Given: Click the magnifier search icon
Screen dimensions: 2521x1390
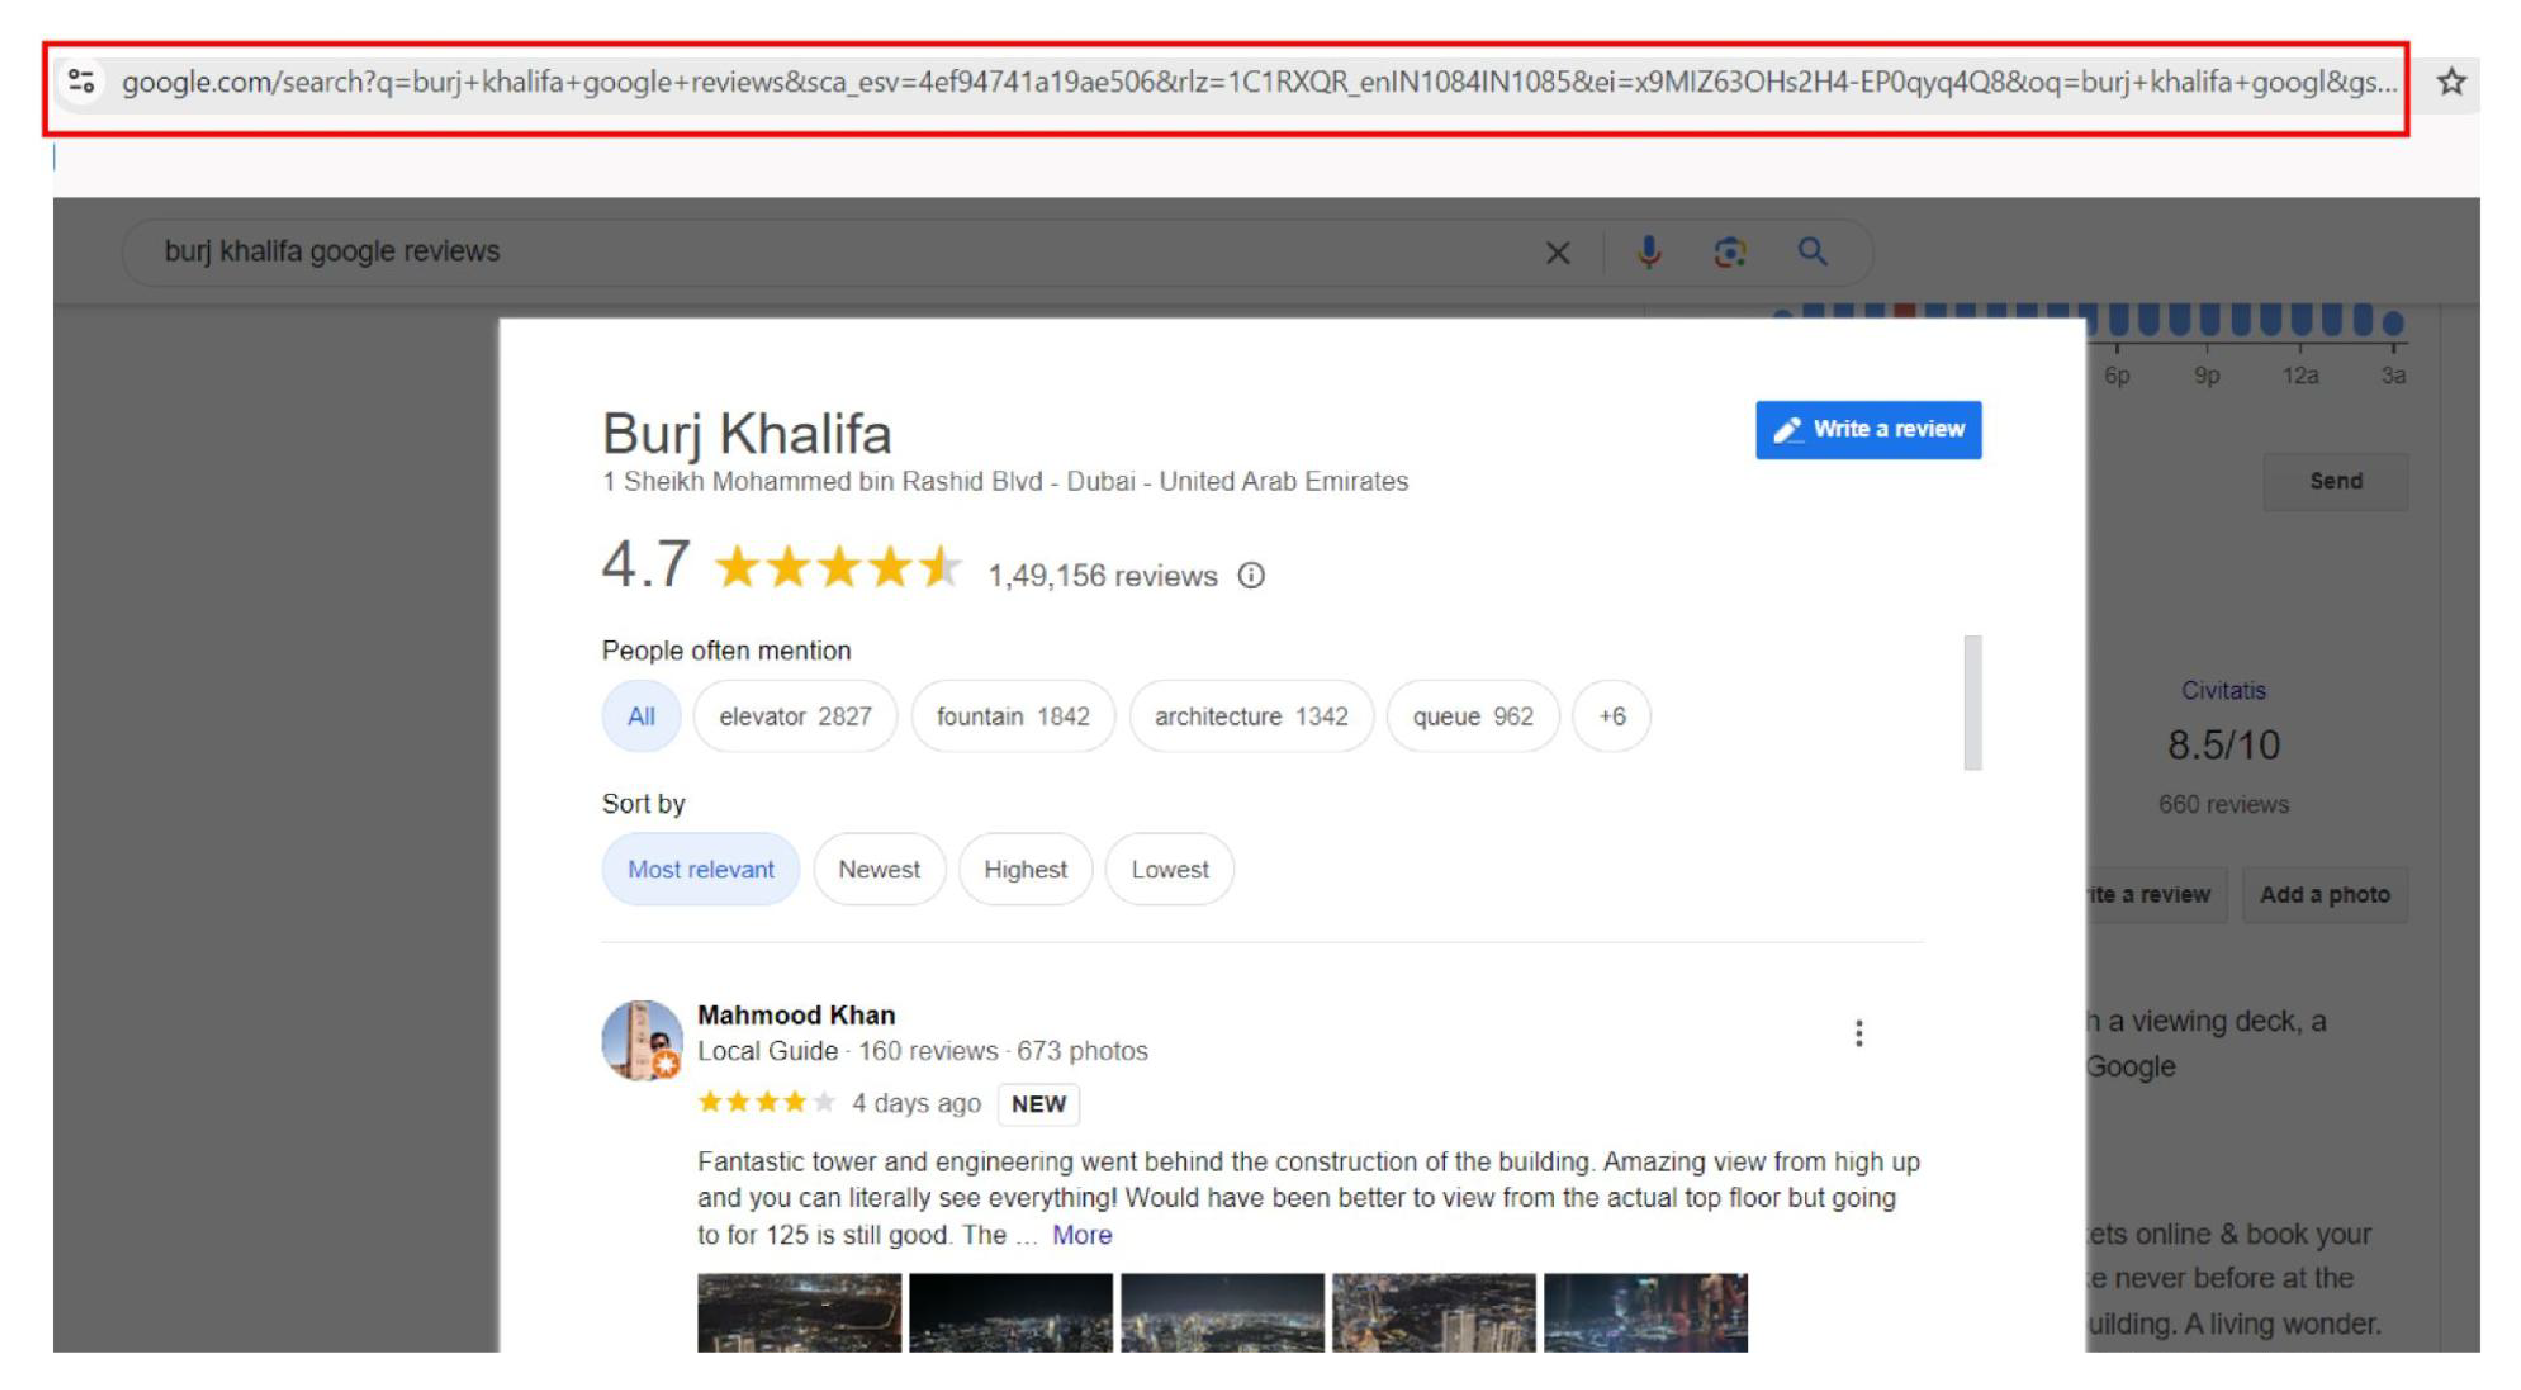Looking at the screenshot, I should 1812,251.
